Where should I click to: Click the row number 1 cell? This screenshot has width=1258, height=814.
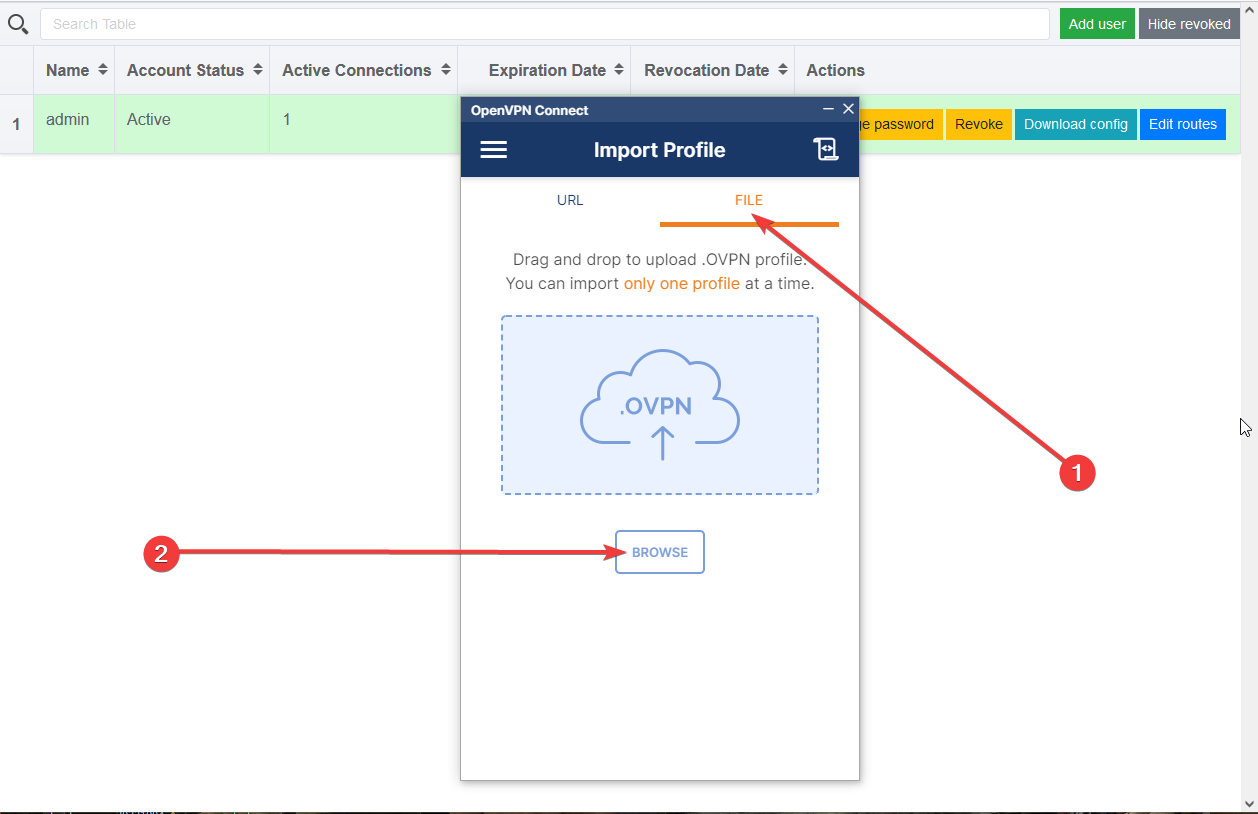pos(16,124)
